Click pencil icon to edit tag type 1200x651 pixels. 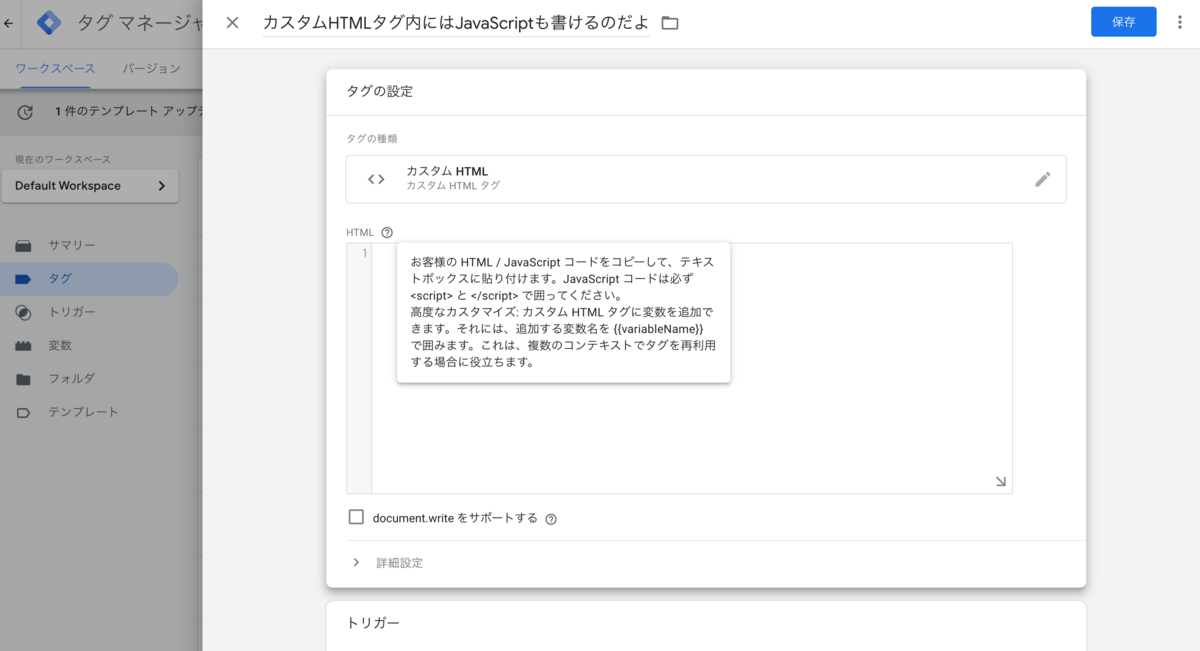(1043, 179)
